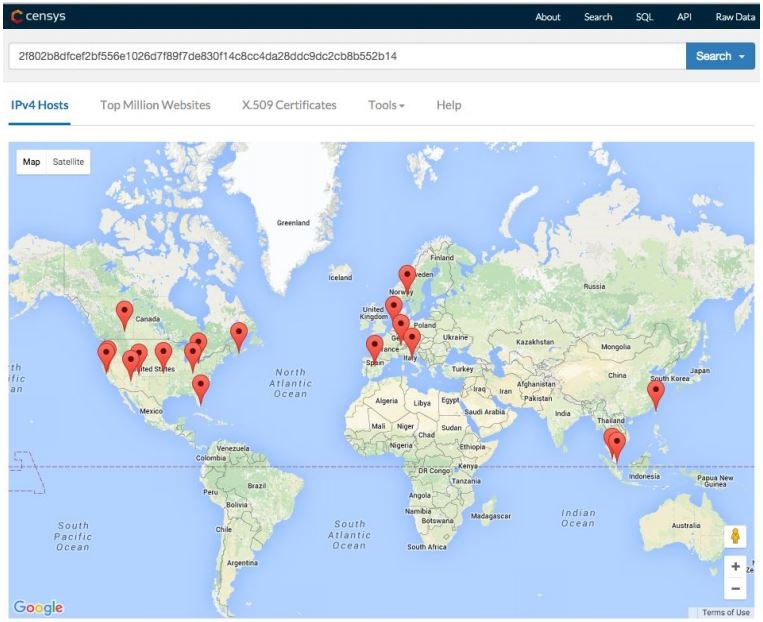Open the Search link in navbar
Image resolution: width=763 pixels, height=622 pixels.
pos(598,17)
